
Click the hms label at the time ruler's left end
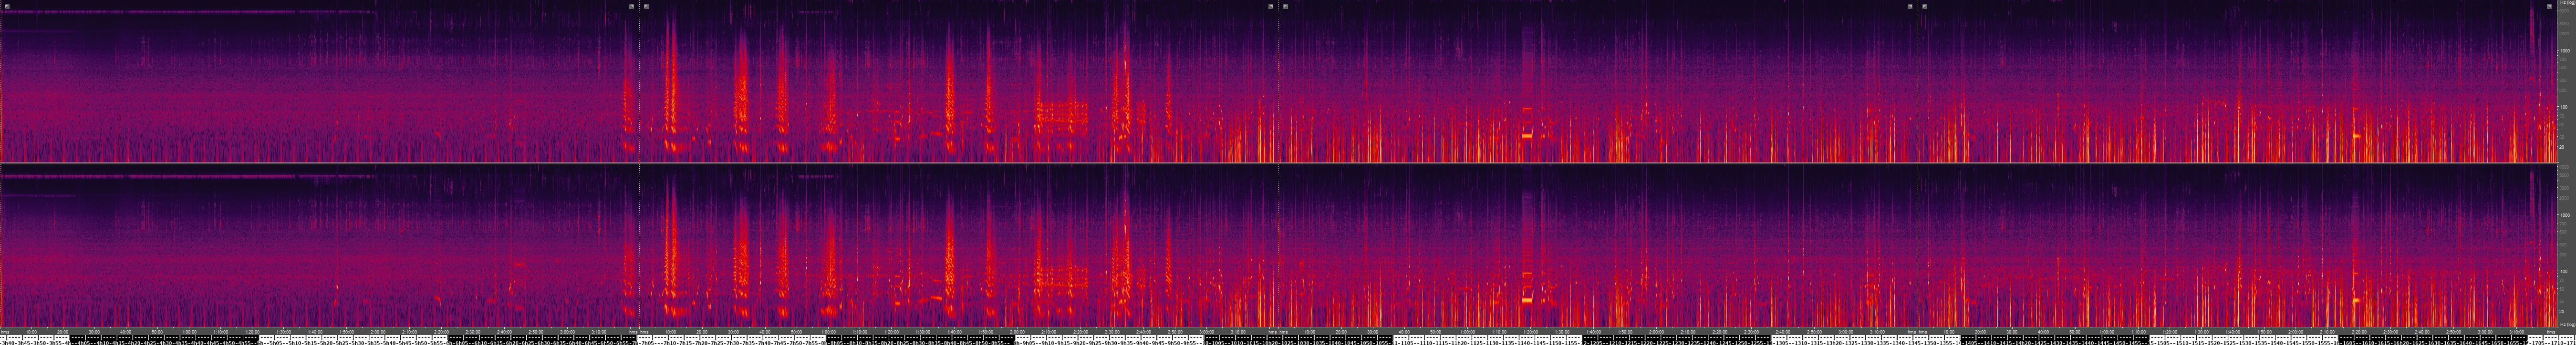coord(5,332)
